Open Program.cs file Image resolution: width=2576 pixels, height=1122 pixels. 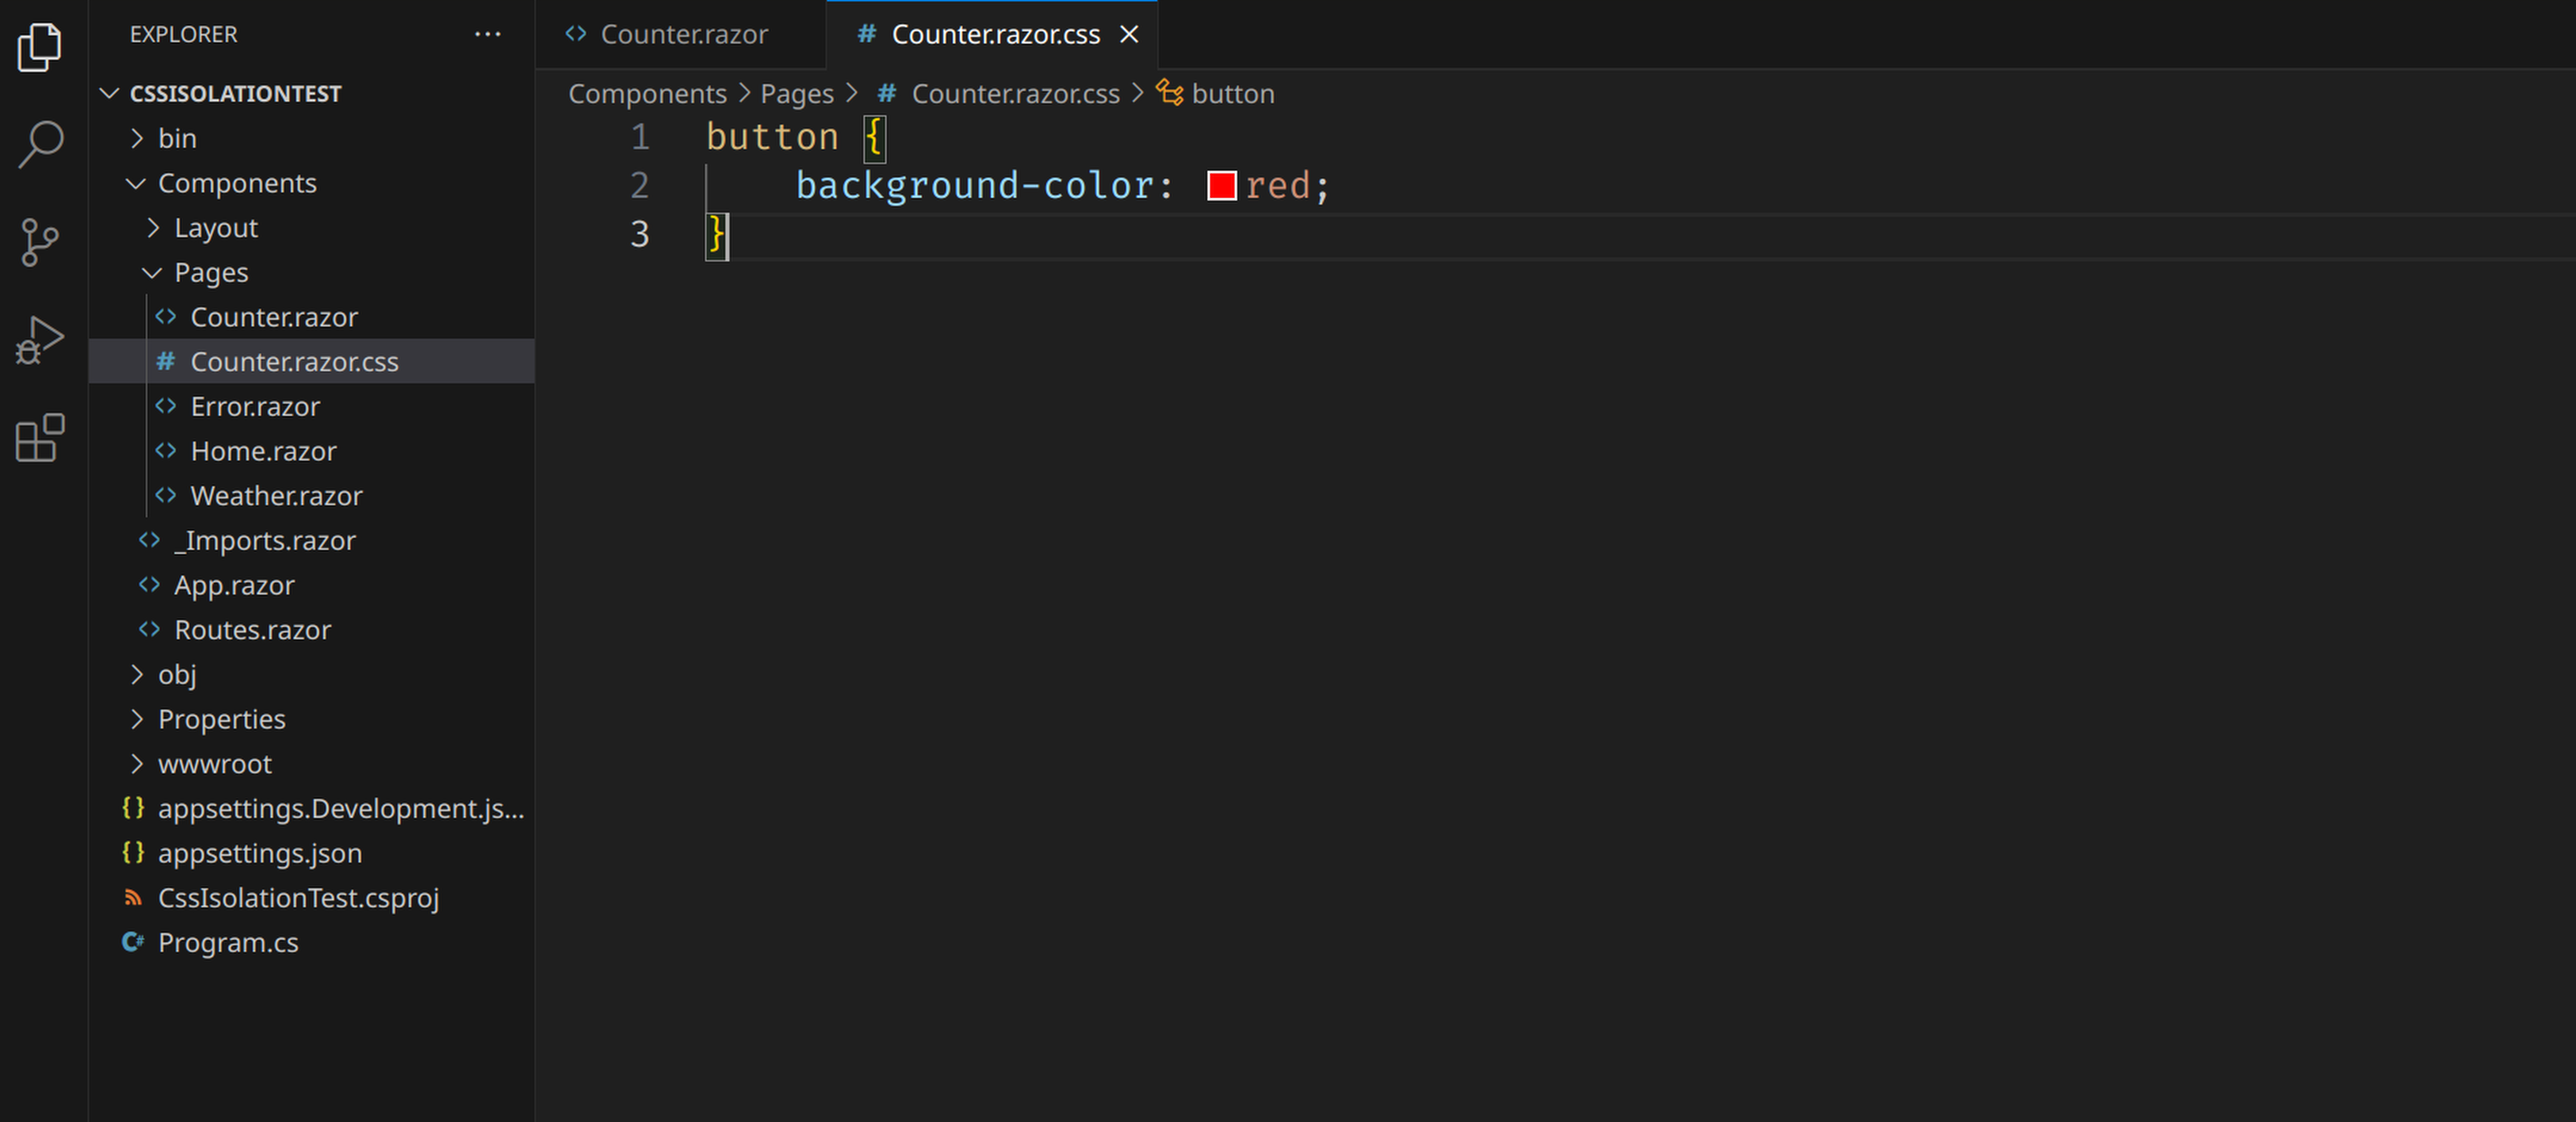(x=311, y=942)
